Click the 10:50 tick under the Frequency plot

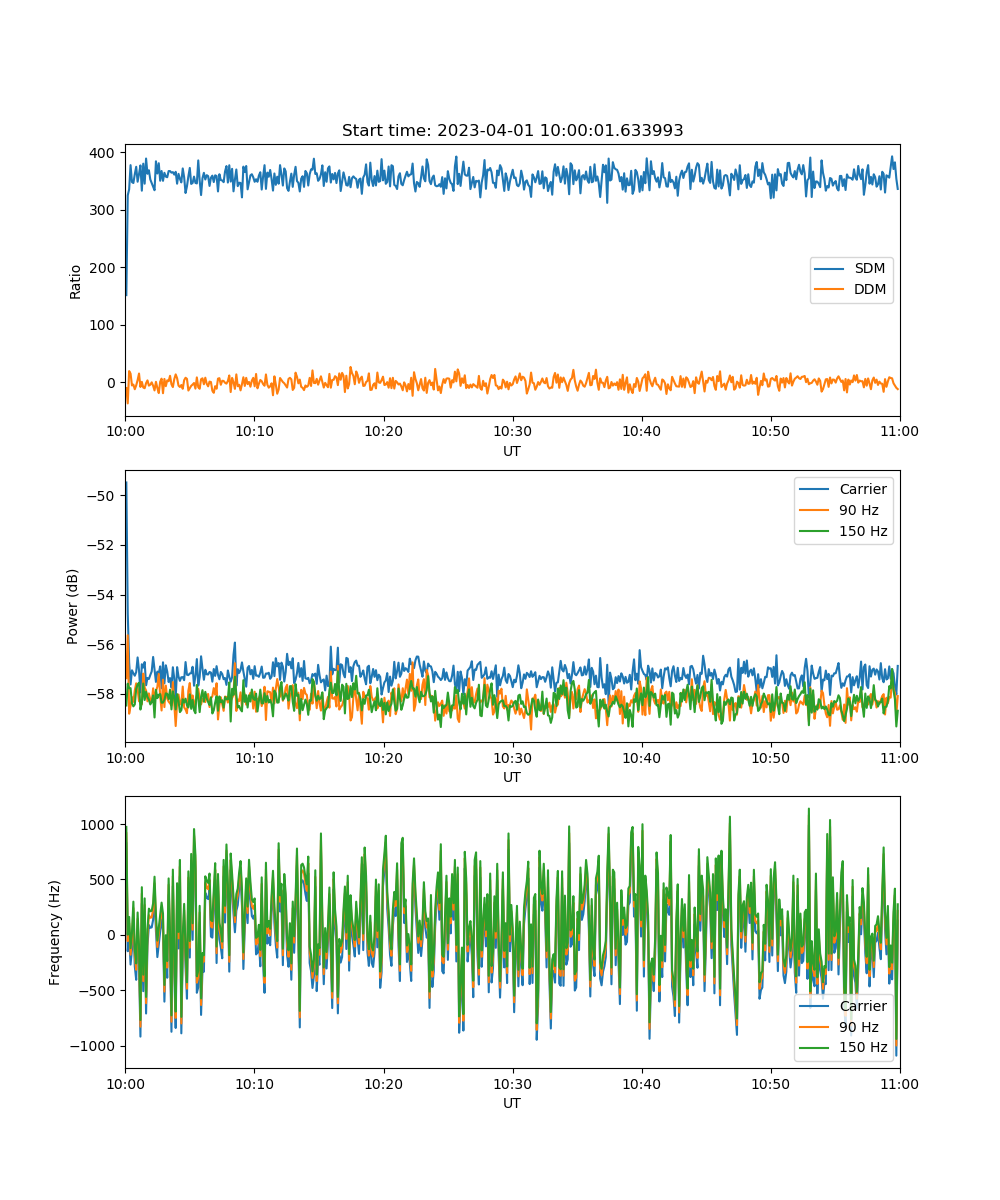point(771,1083)
